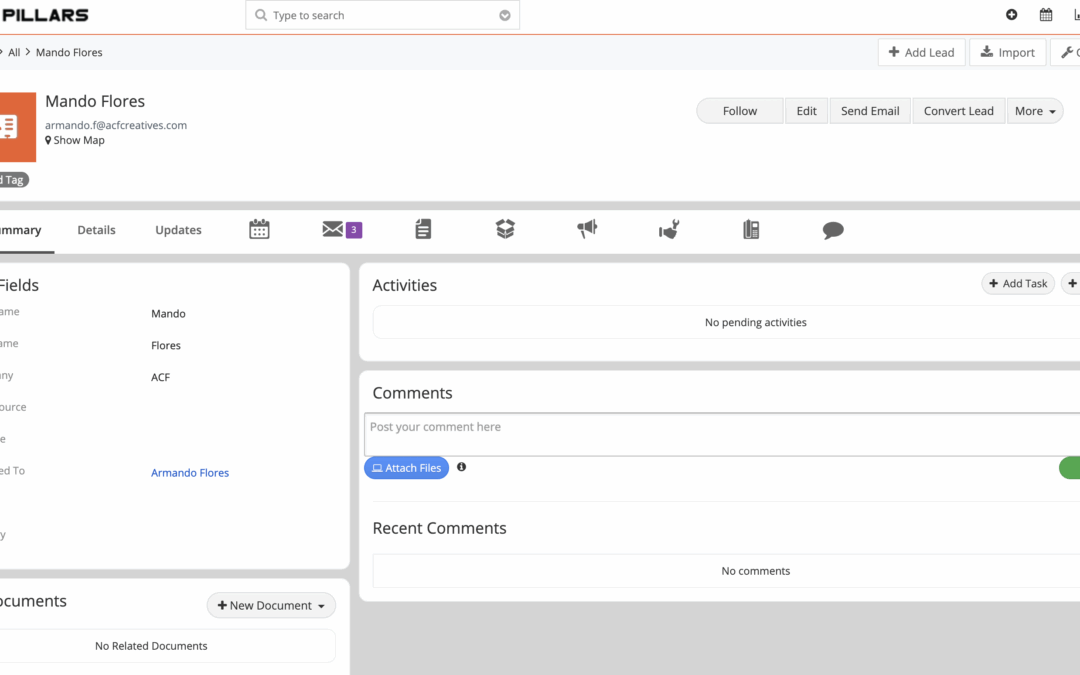Click the quick create plus icon

(1011, 15)
